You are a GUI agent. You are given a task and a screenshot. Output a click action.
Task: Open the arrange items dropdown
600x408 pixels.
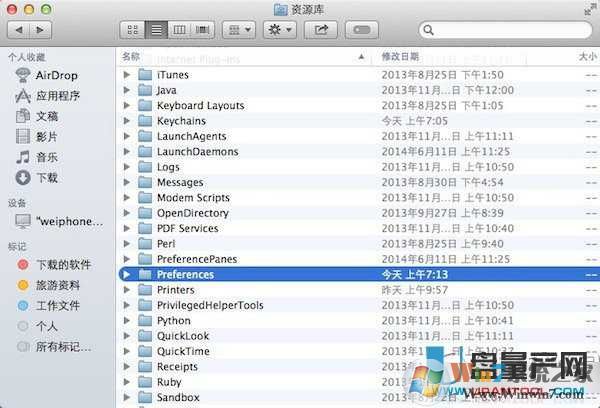(x=239, y=30)
